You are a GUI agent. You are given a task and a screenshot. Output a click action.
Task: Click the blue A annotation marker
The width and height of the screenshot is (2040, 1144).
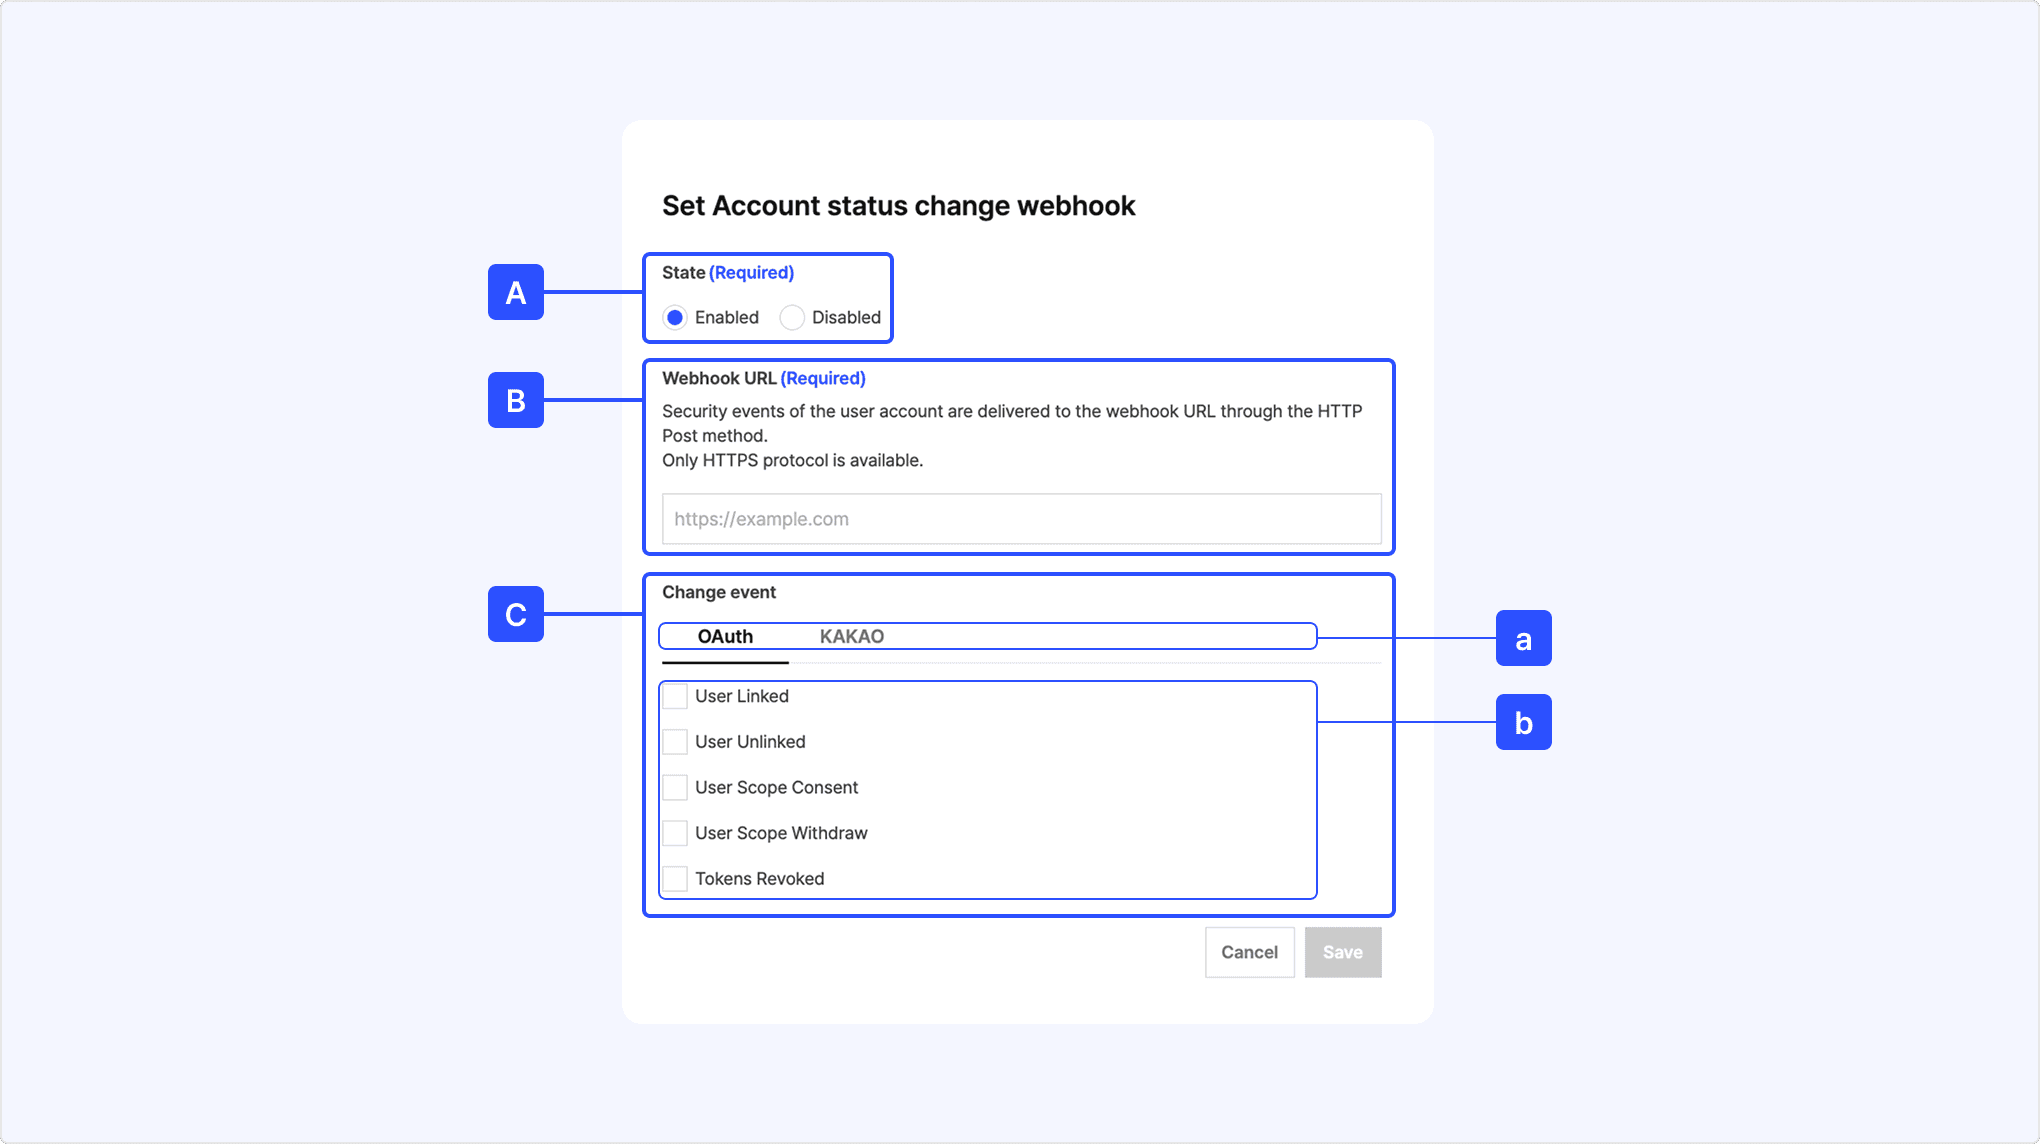[516, 292]
